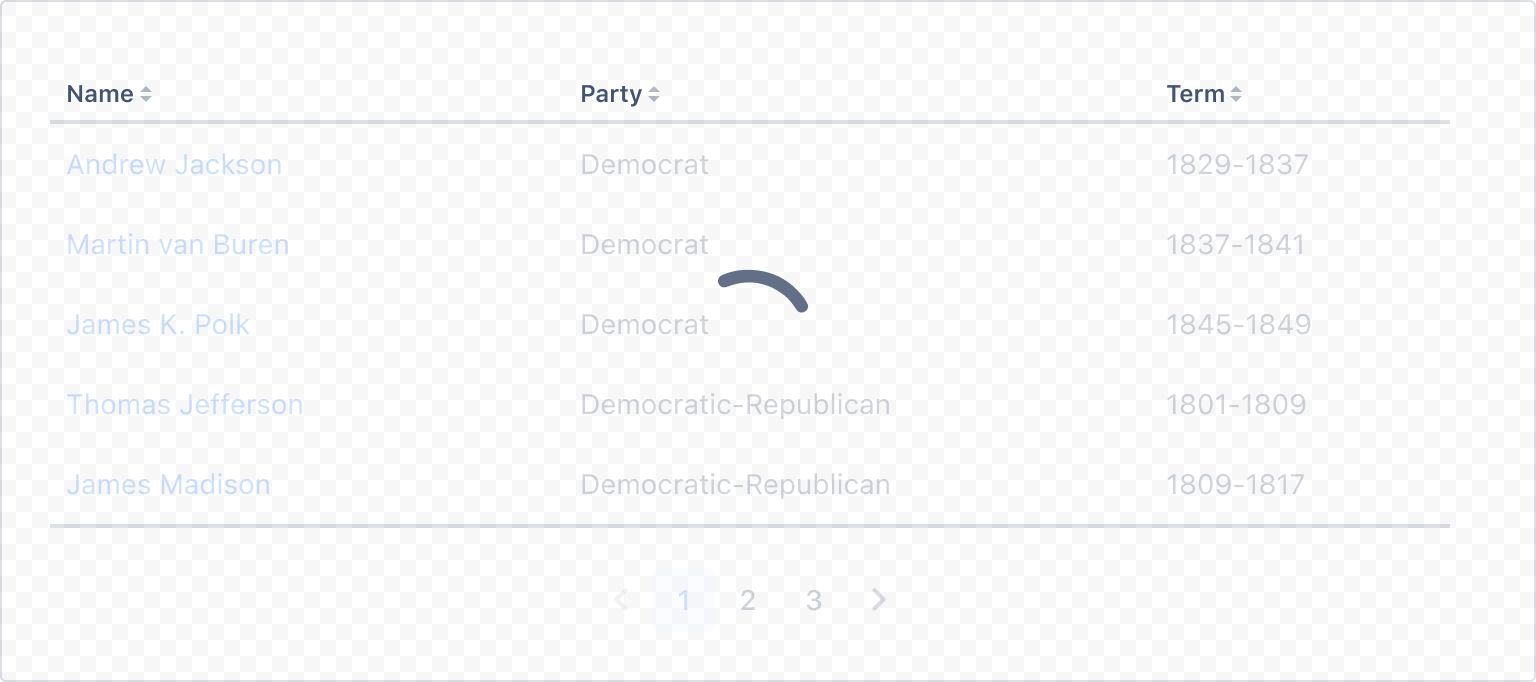
Task: Open the Thomas Jefferson link
Action: point(184,404)
